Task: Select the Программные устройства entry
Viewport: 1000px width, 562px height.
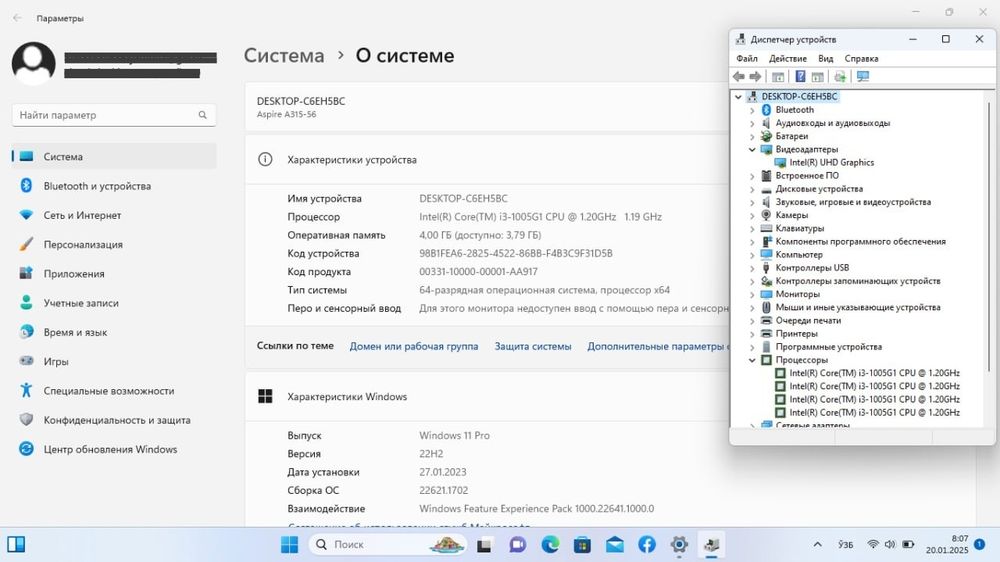Action: tap(828, 346)
